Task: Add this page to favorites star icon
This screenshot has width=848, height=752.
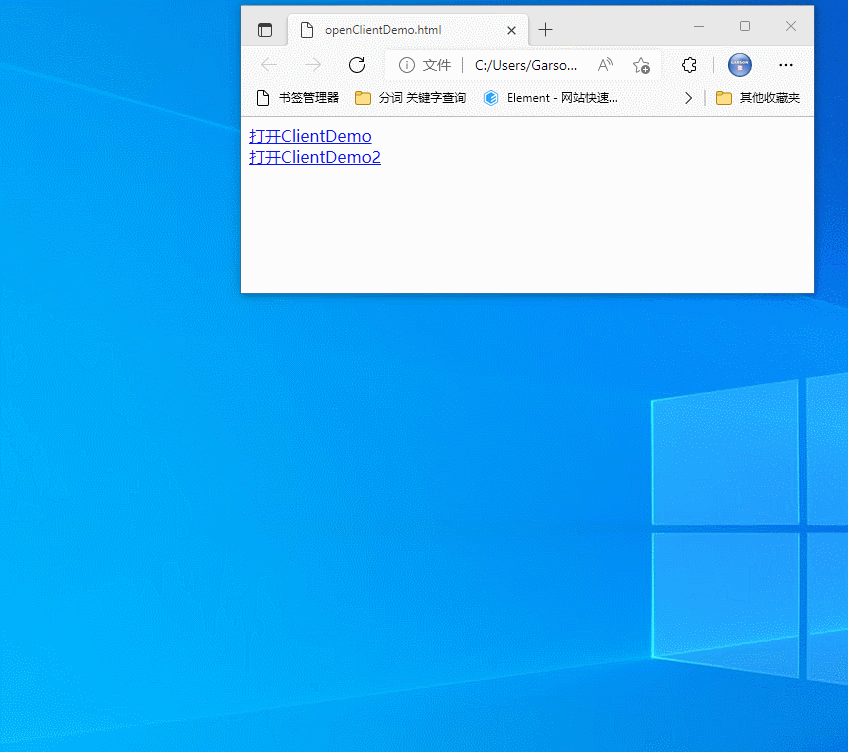Action: pyautogui.click(x=641, y=65)
